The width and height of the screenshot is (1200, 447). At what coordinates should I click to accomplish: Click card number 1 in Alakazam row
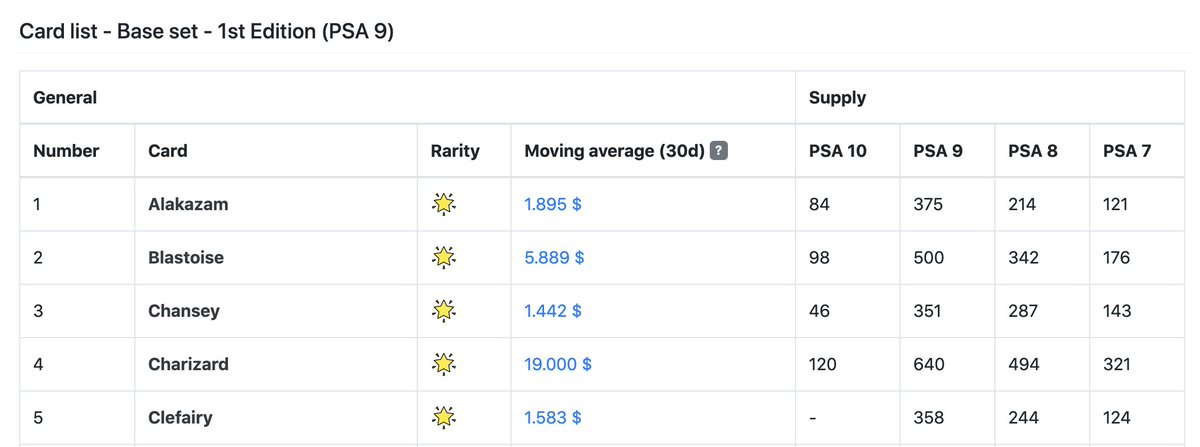coord(37,204)
